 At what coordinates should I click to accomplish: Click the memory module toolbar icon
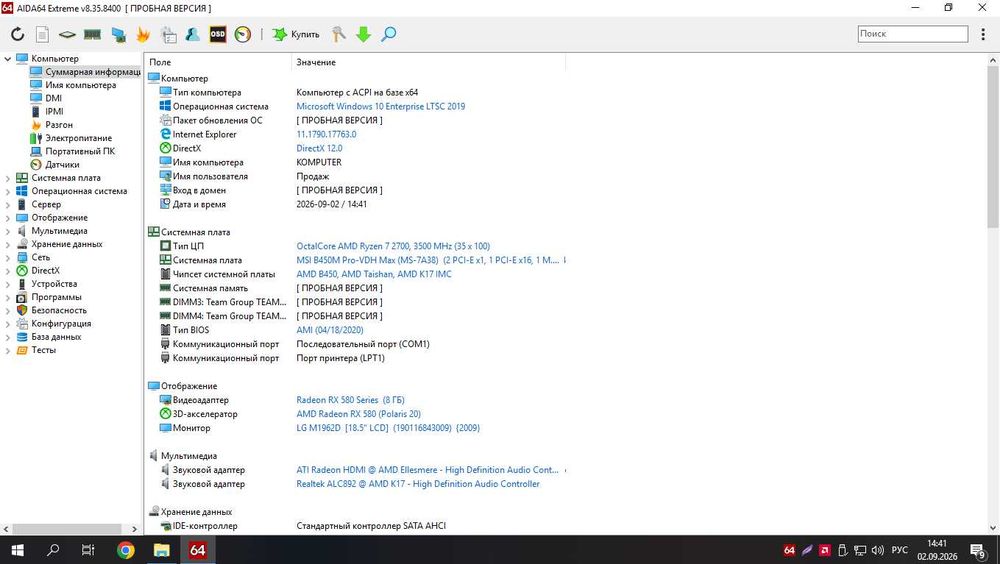(92, 34)
